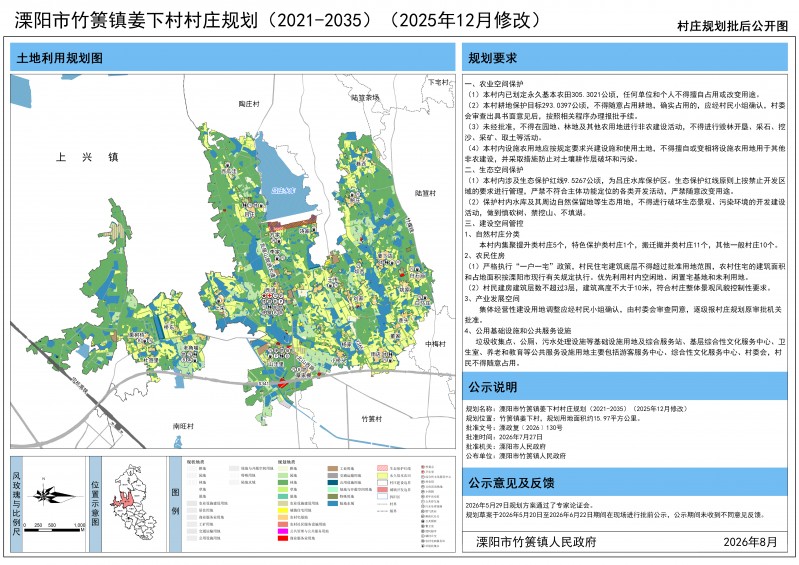Click the 村庄规划批后公开图 text at top right
This screenshot has width=799, height=565.
click(732, 26)
